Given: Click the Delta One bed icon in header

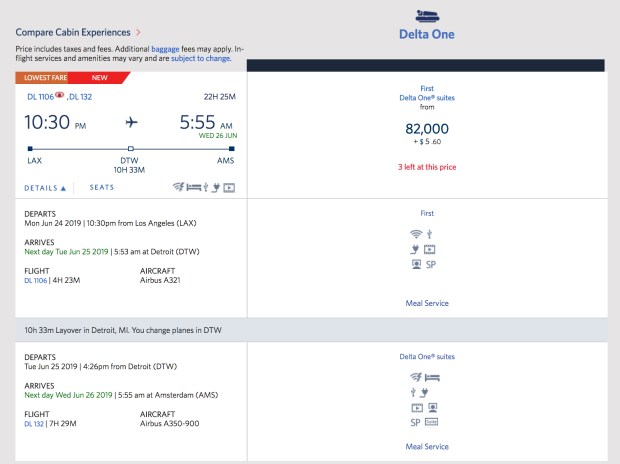Looking at the screenshot, I should 433,15.
